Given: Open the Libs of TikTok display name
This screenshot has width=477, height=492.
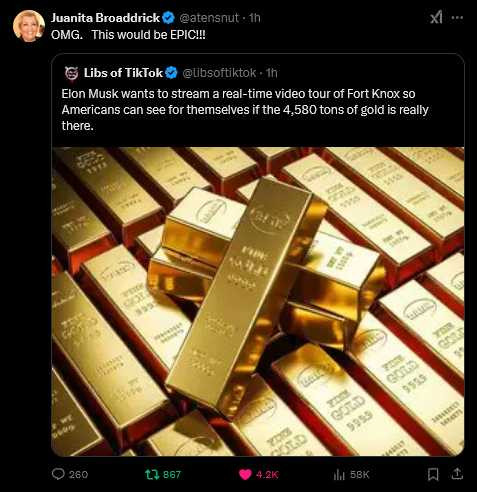Looking at the screenshot, I should (123, 73).
